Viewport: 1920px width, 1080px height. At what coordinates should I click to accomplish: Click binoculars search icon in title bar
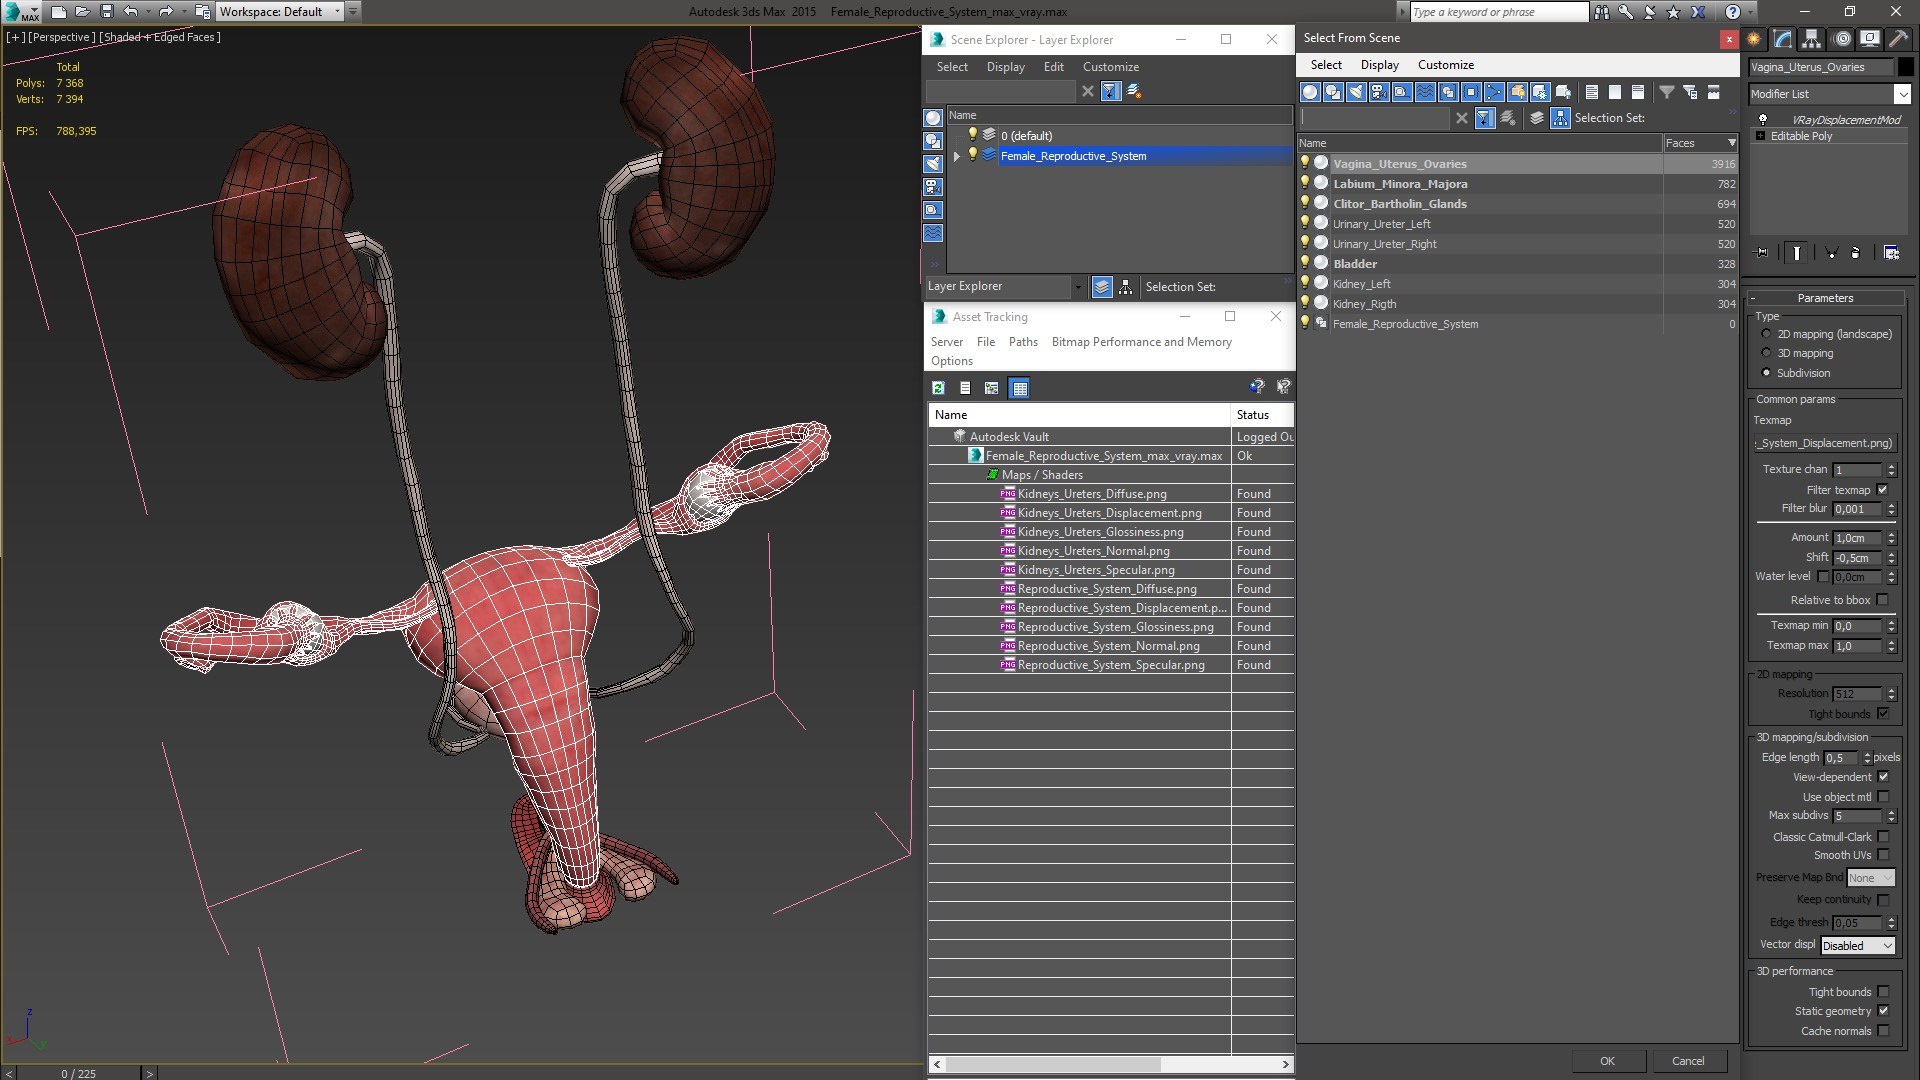tap(1602, 12)
